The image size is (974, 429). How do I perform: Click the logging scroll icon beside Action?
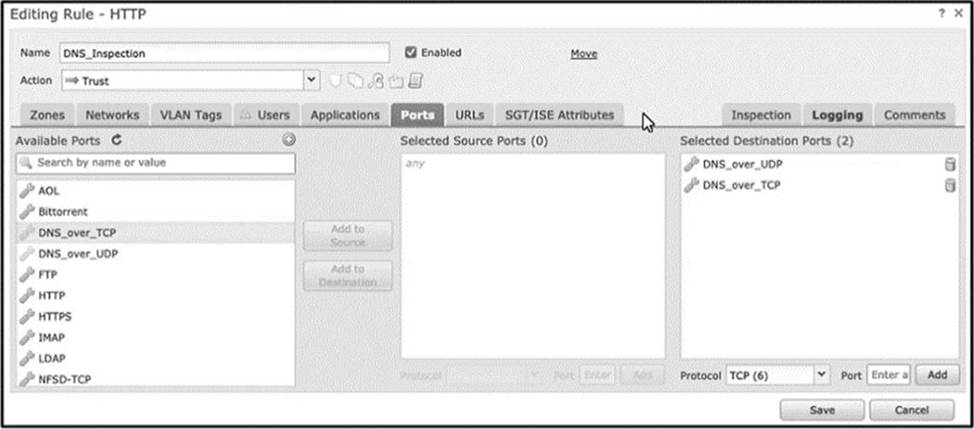416,81
